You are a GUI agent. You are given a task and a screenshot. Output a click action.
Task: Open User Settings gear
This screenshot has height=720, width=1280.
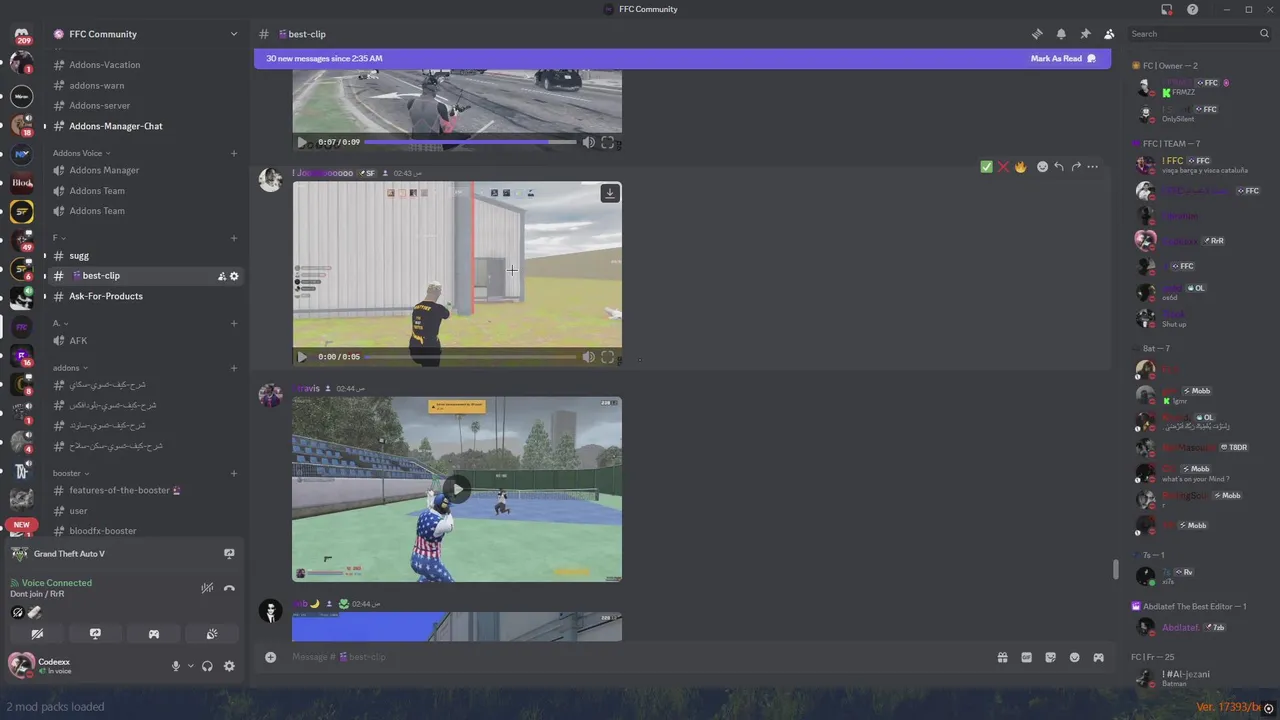click(x=229, y=666)
